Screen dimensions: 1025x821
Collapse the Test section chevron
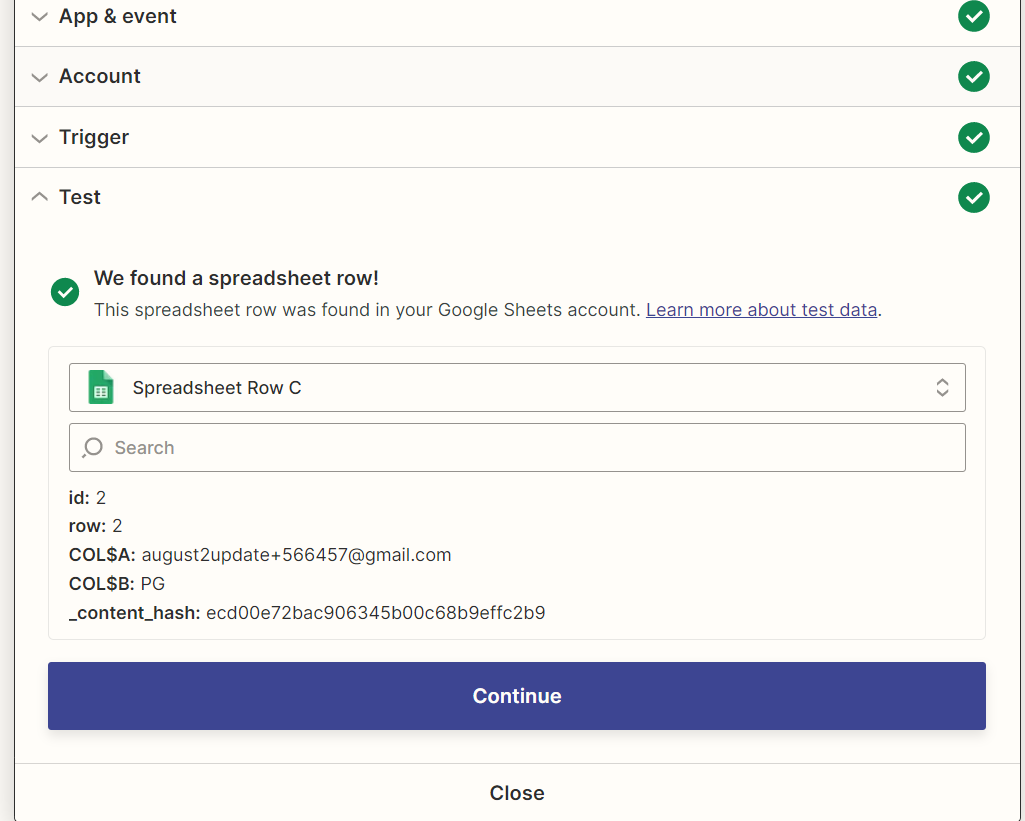[39, 197]
